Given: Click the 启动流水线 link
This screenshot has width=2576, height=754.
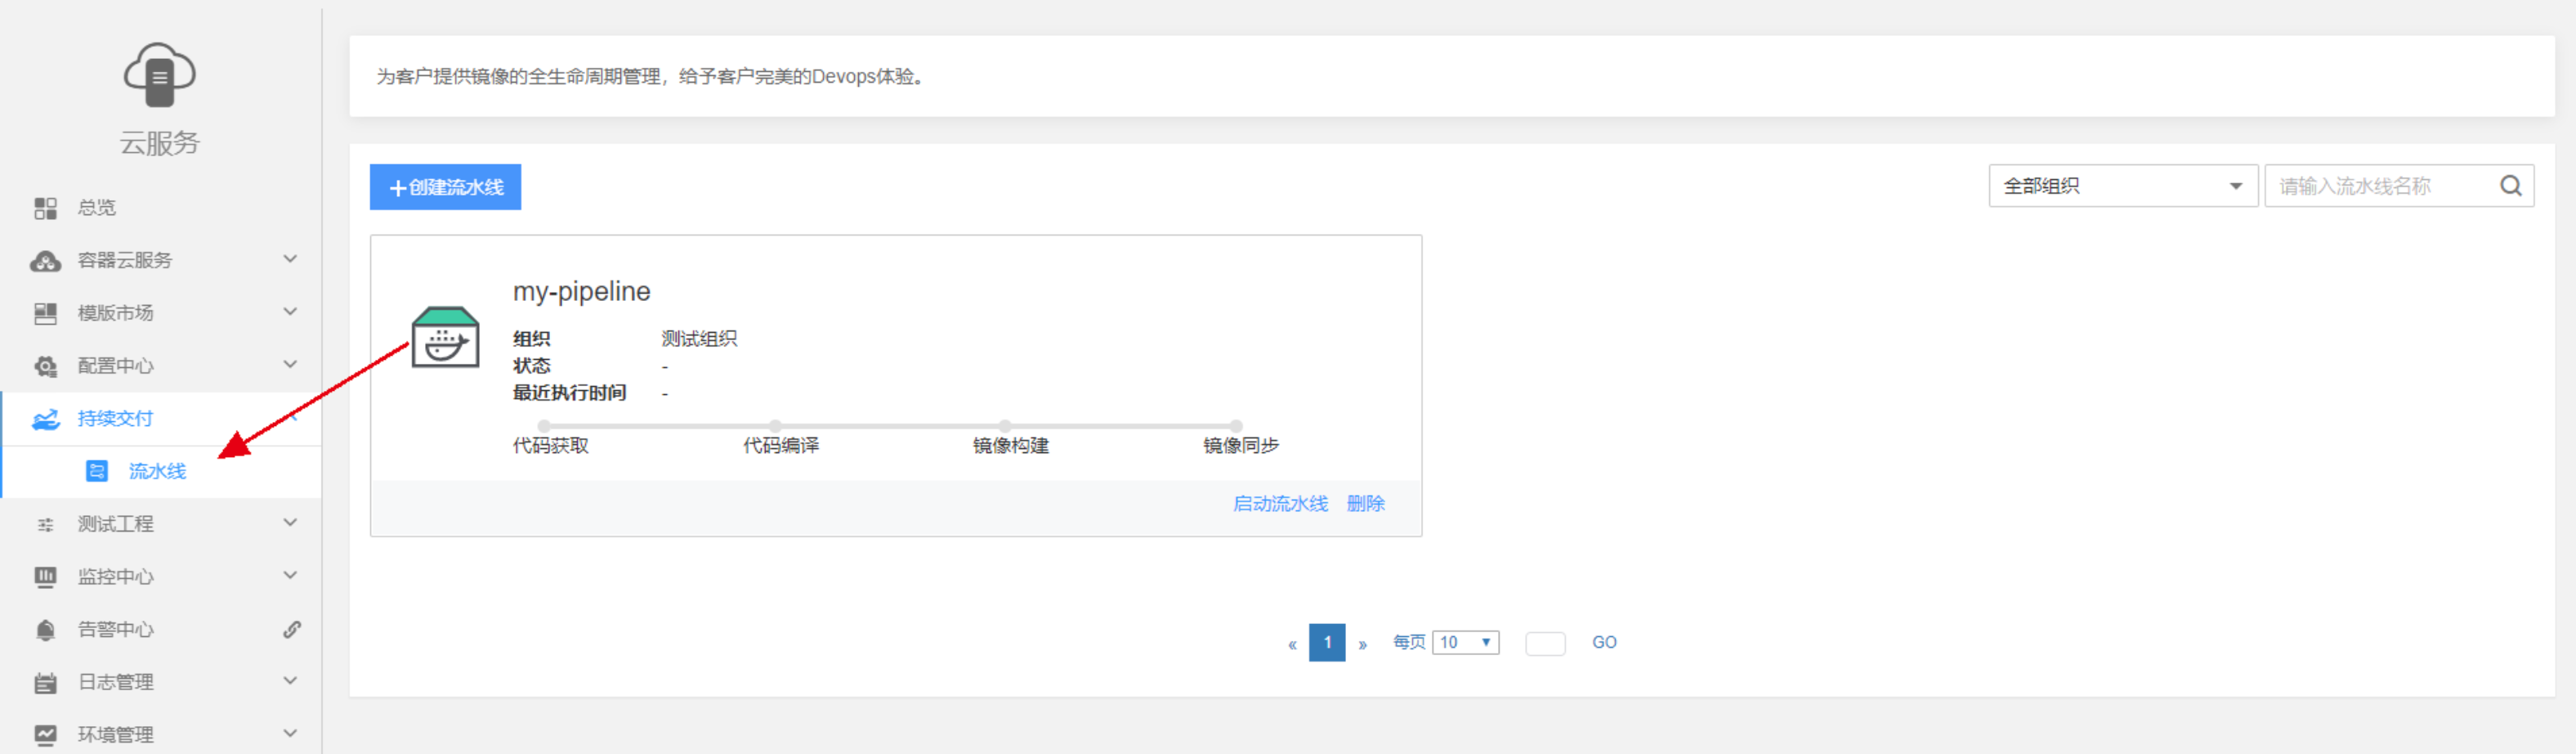Looking at the screenshot, I should pos(1280,504).
